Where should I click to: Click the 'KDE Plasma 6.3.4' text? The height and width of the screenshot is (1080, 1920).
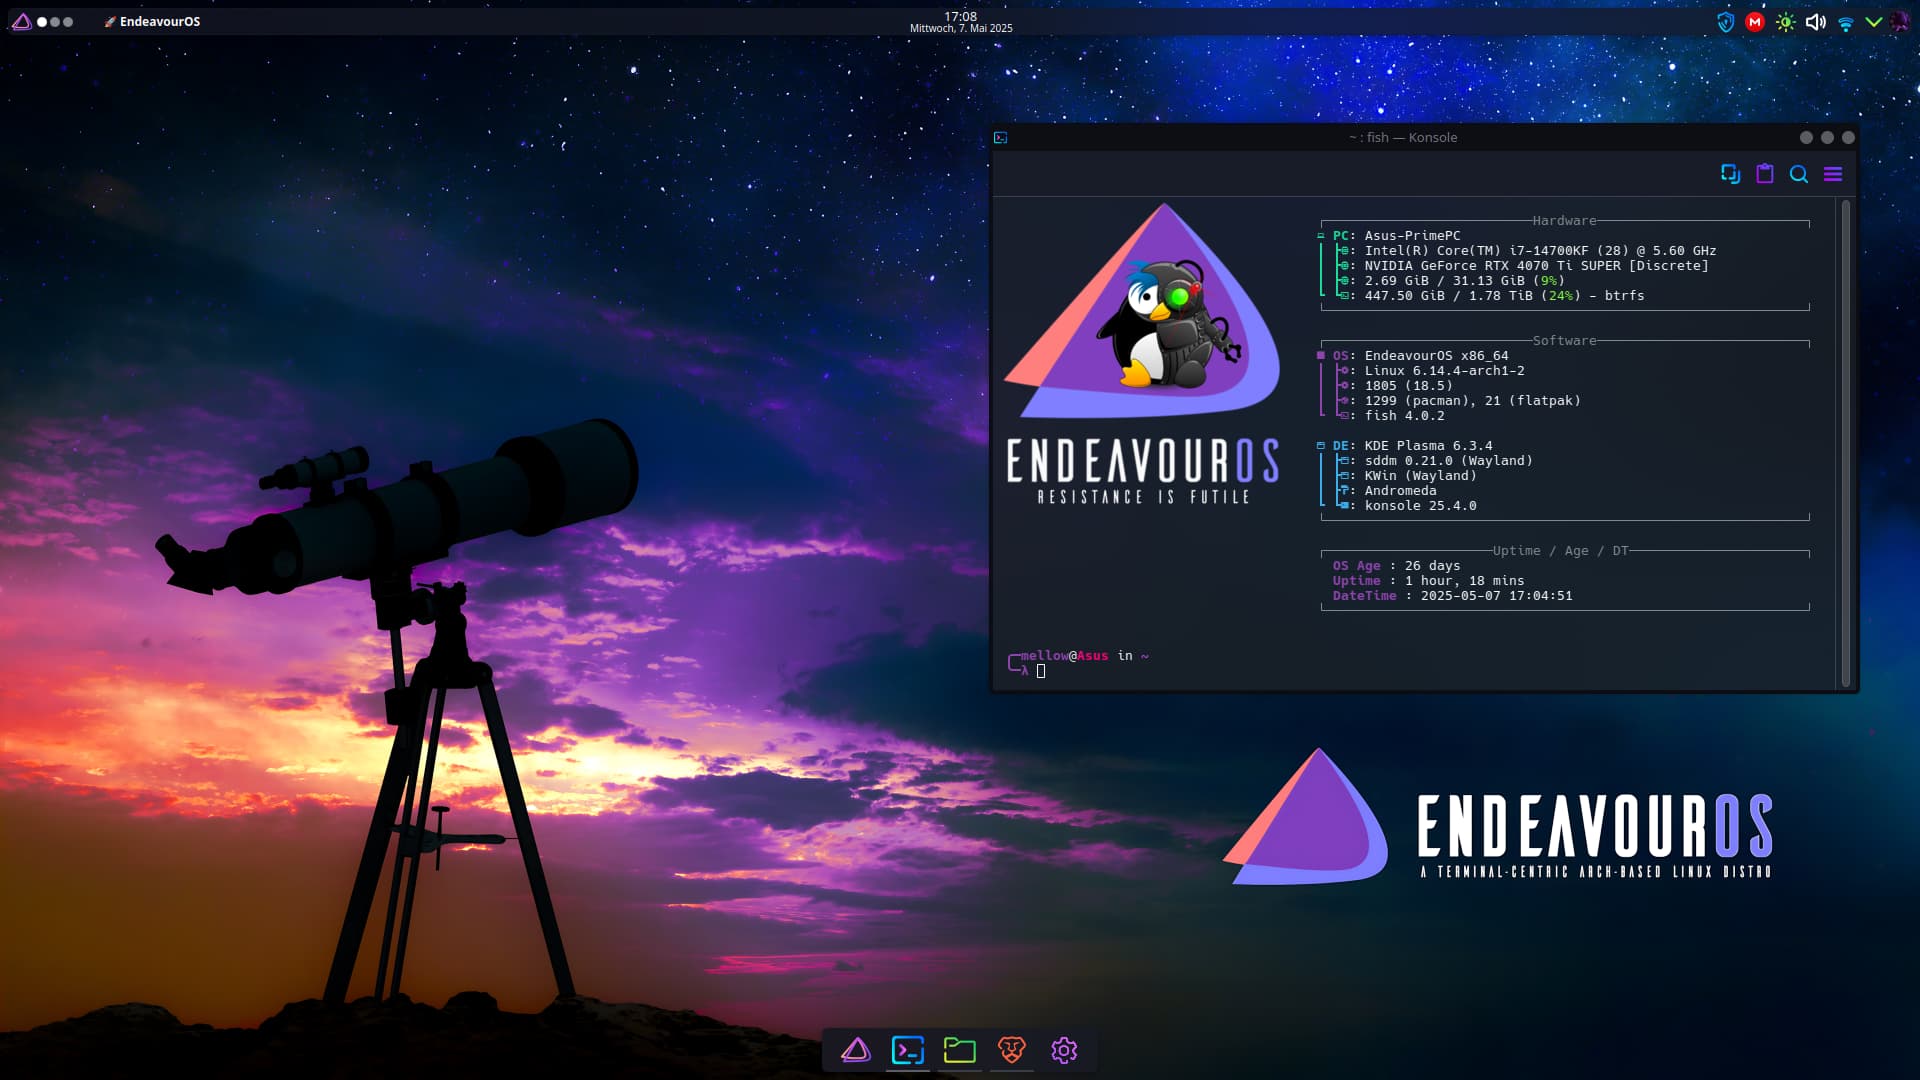pos(1428,446)
